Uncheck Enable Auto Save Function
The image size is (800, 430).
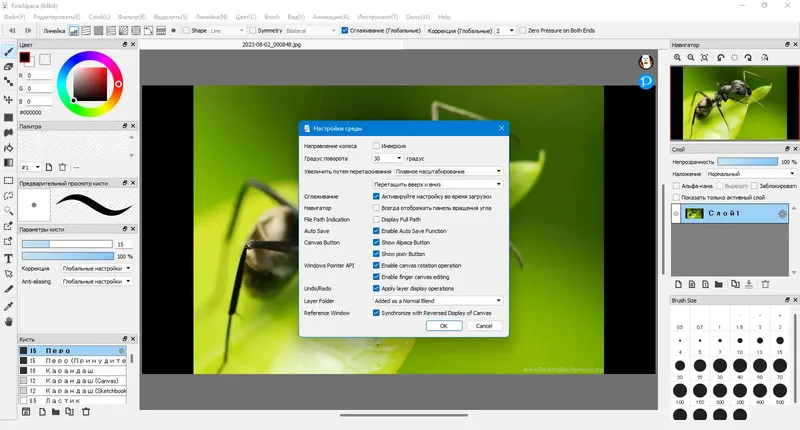375,231
